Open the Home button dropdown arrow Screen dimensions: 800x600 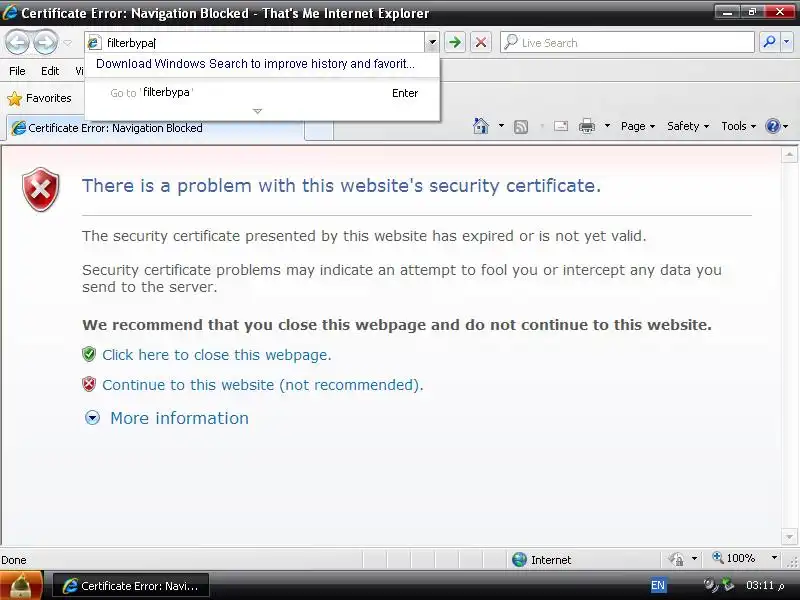tap(501, 126)
